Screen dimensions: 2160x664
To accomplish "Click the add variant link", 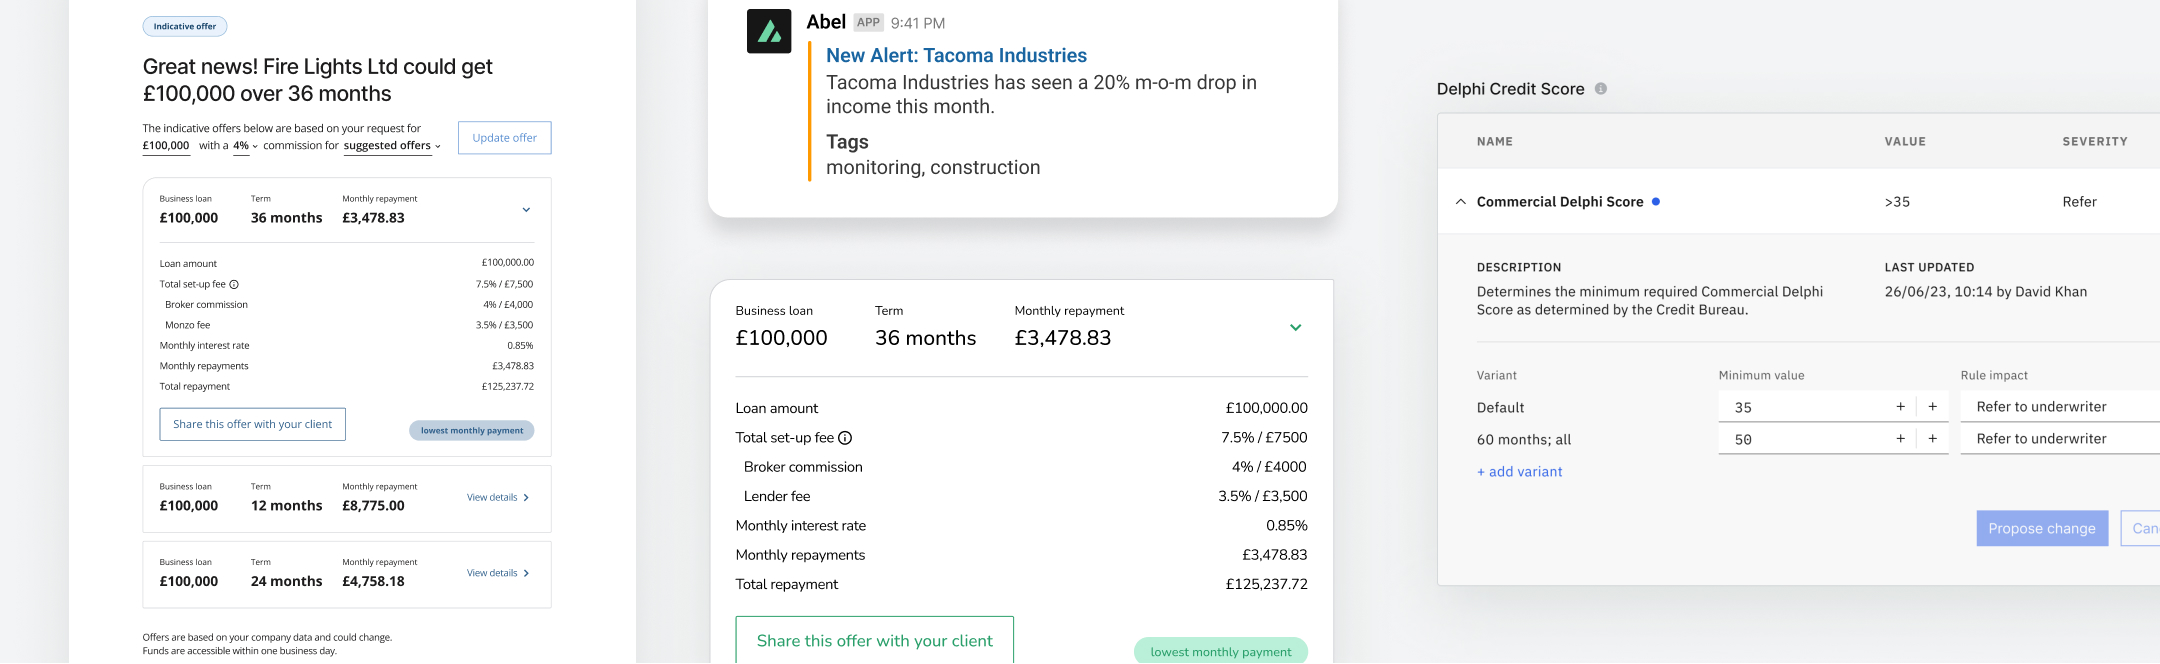I will [1519, 472].
